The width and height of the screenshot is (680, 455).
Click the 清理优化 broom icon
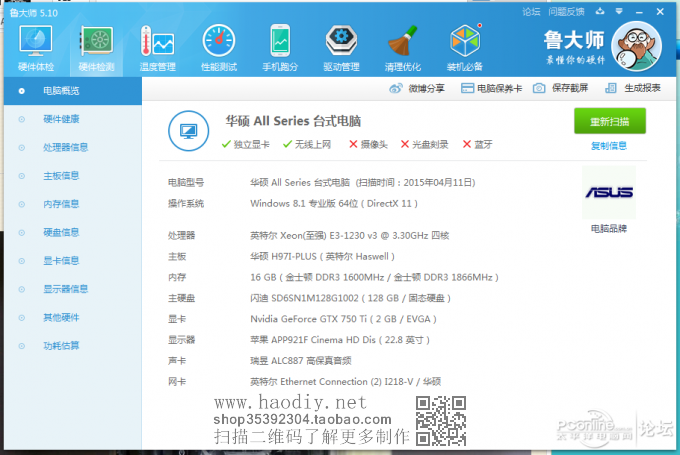[403, 47]
